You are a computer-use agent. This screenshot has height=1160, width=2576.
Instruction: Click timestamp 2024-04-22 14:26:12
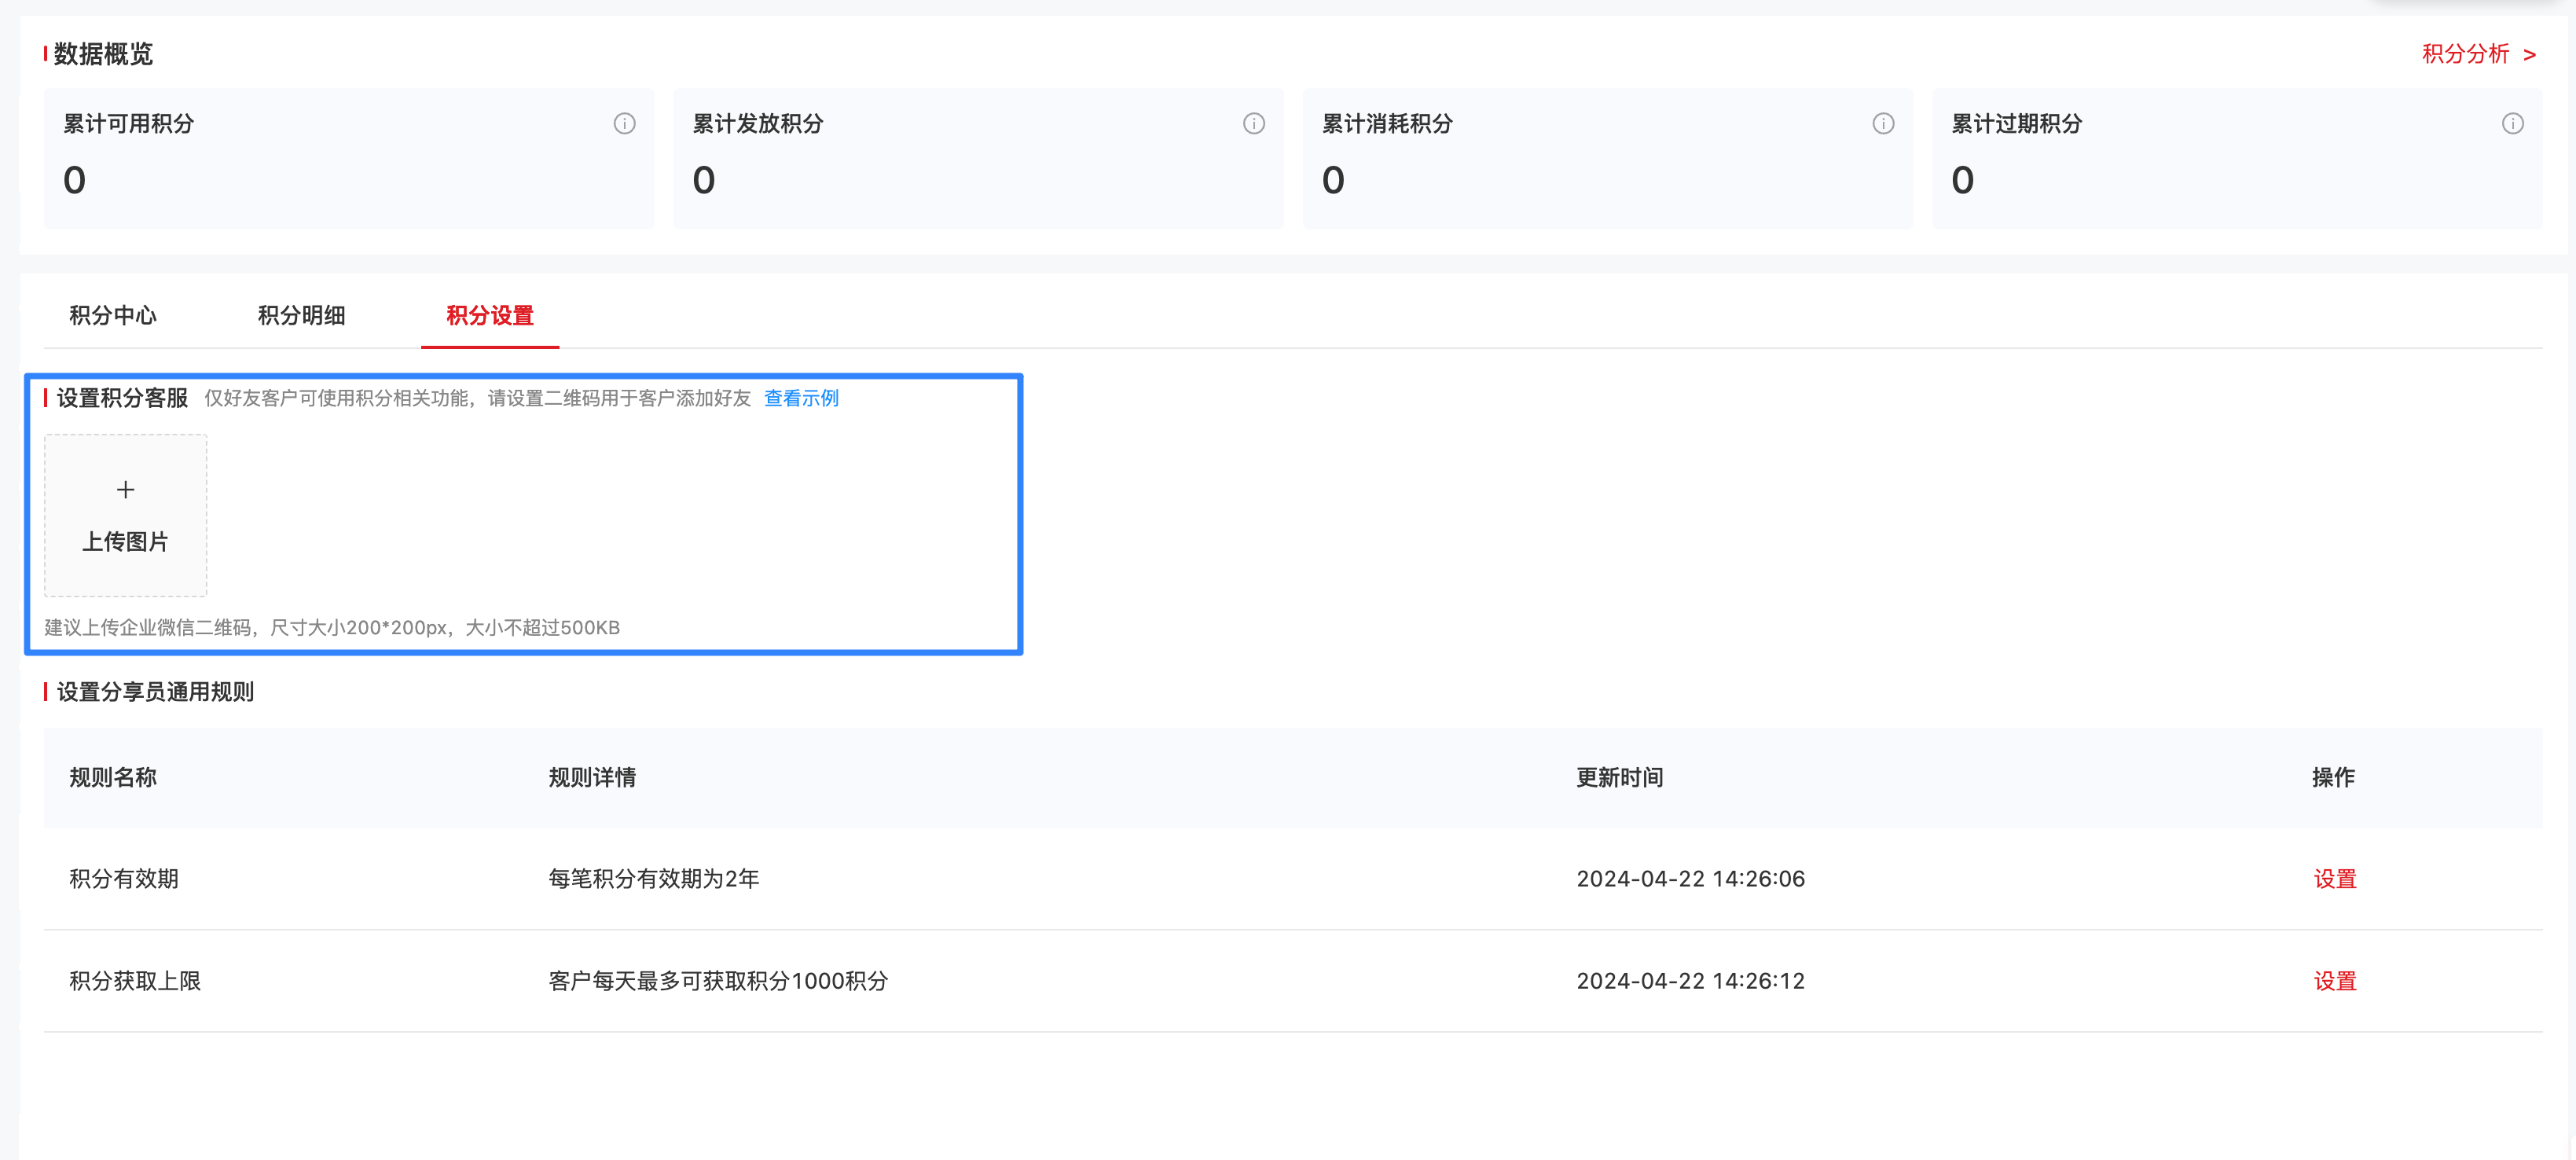coord(1690,981)
